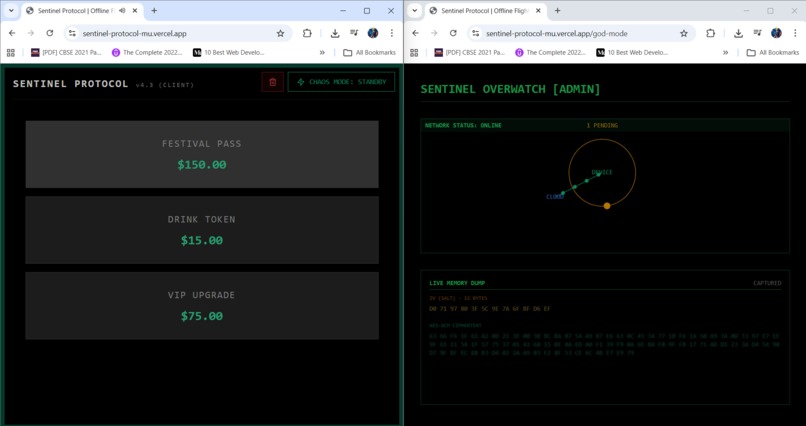Click the CAPTURED status label
This screenshot has width=806, height=426.
767,283
